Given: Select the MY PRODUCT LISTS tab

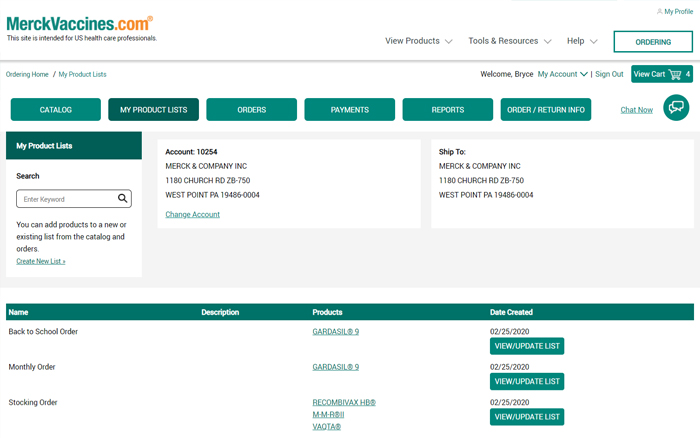Looking at the screenshot, I should click(x=154, y=110).
